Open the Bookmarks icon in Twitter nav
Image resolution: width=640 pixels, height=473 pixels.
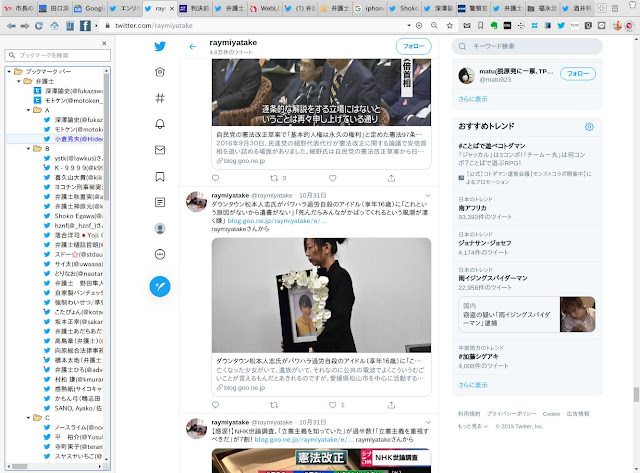160,176
